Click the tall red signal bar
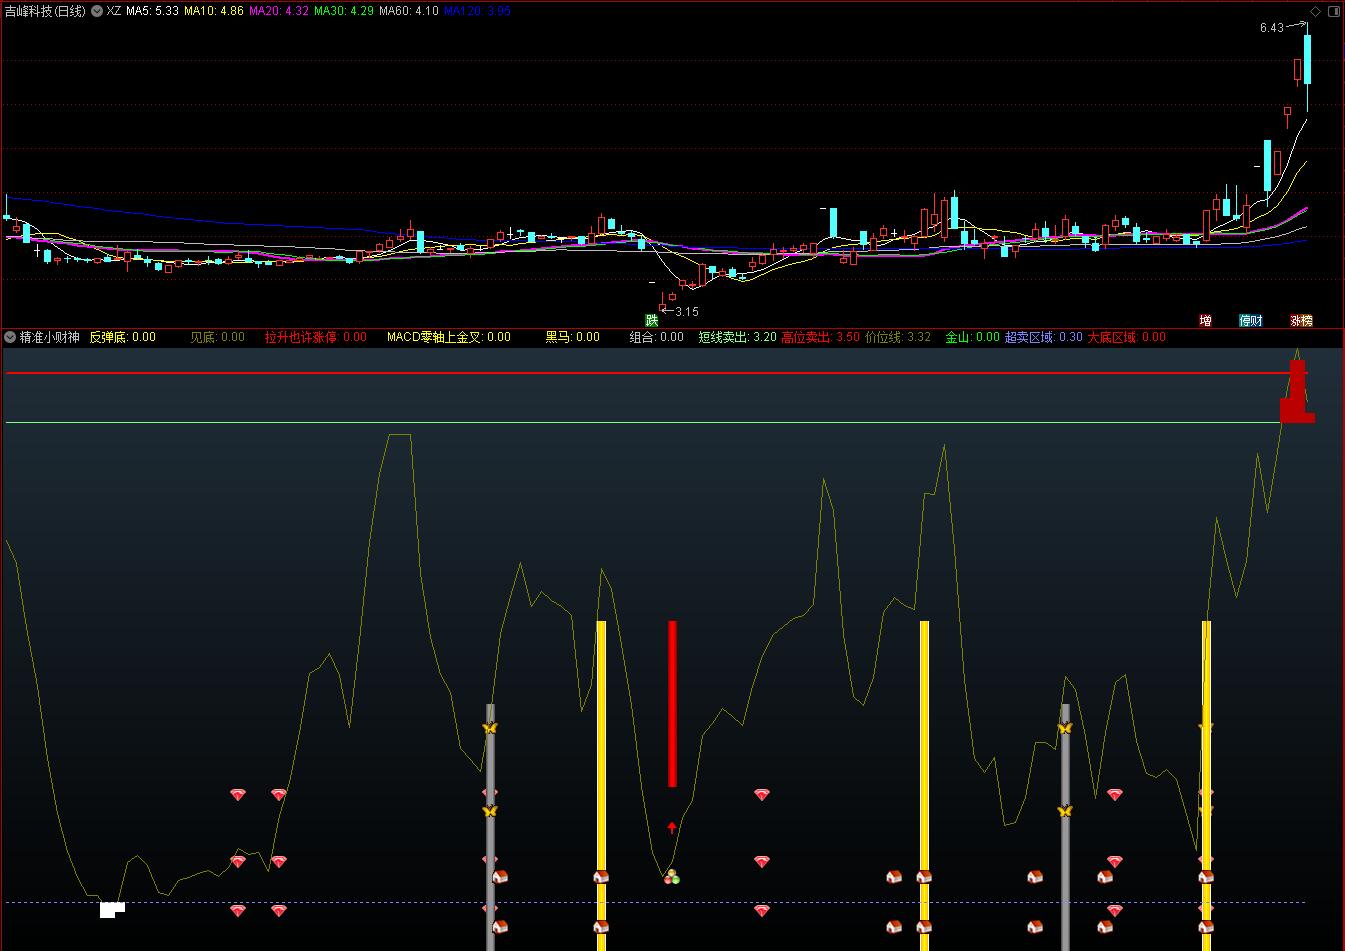This screenshot has width=1345, height=951. (x=672, y=703)
